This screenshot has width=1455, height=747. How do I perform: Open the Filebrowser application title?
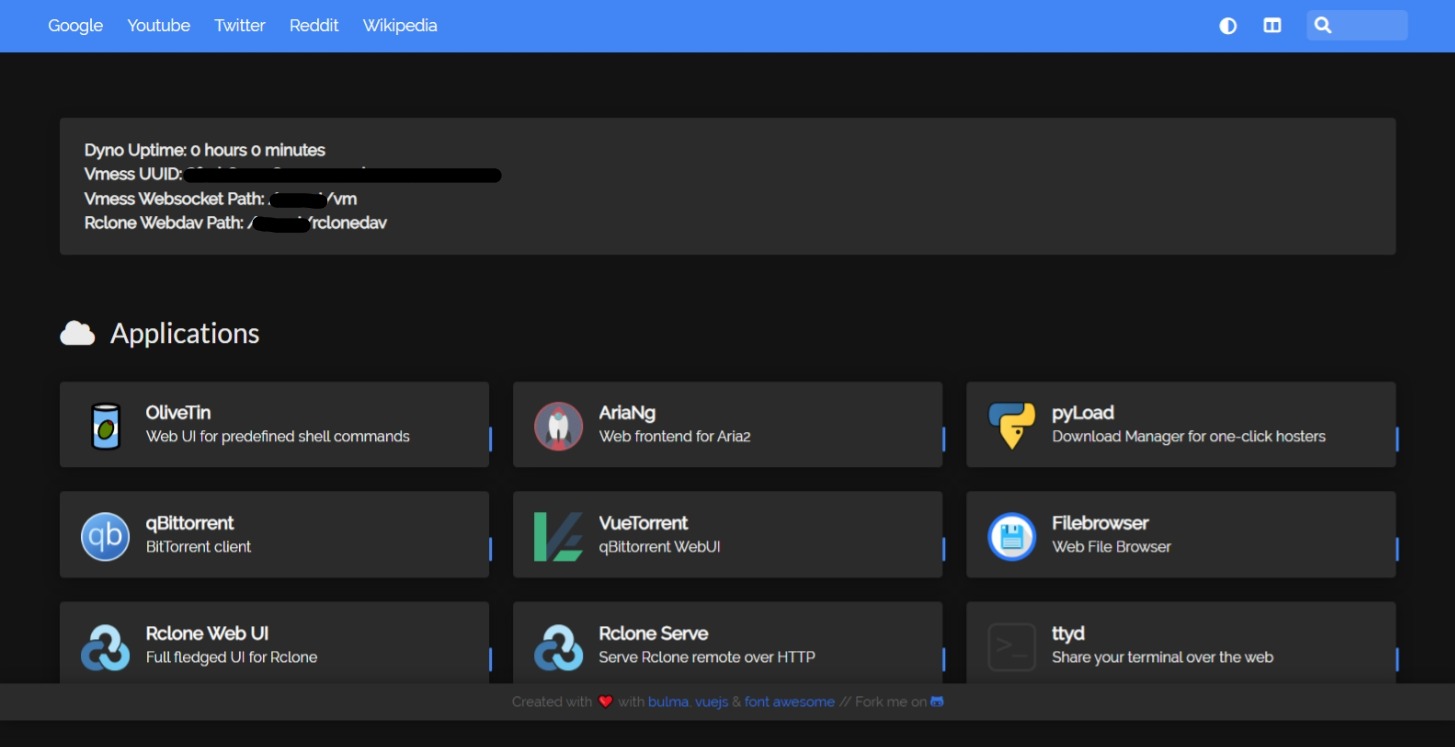pyautogui.click(x=1100, y=523)
